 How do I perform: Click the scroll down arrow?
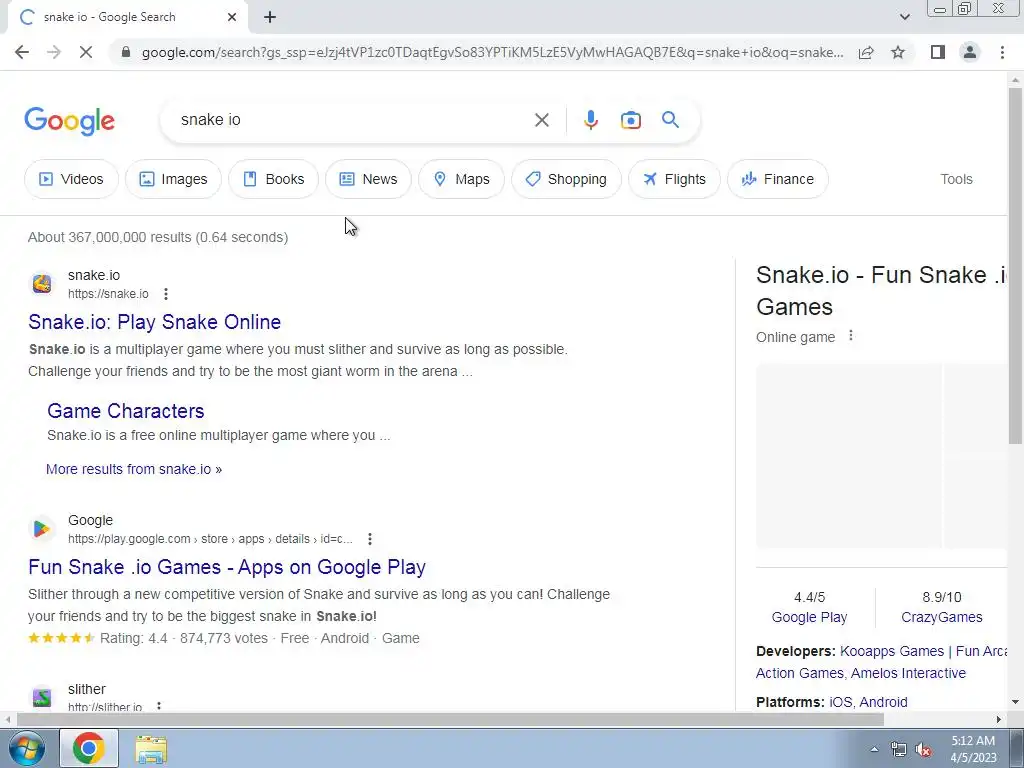point(1015,702)
